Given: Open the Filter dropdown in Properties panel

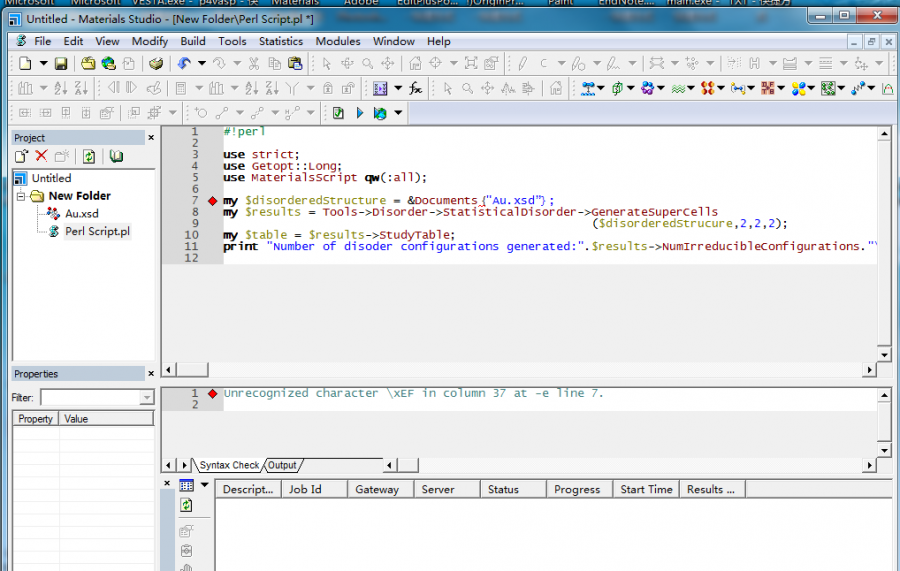Looking at the screenshot, I should [x=147, y=398].
